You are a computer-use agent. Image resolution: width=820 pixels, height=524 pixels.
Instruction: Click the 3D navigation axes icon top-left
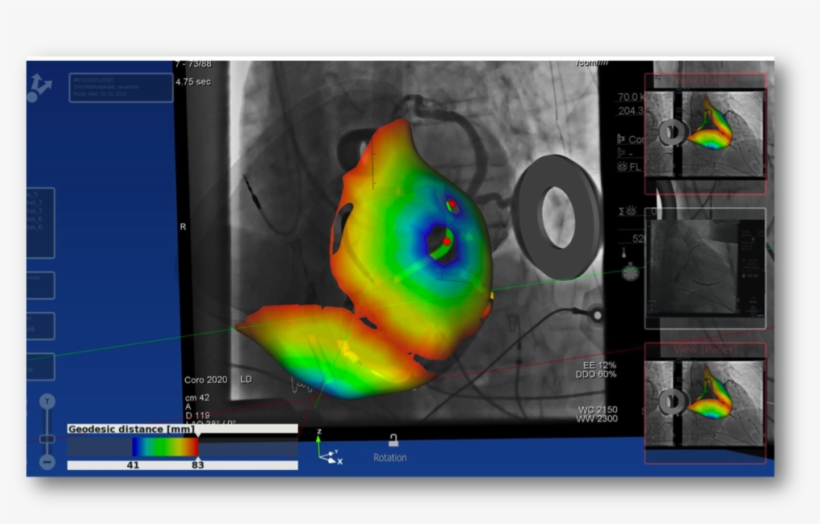click(40, 85)
